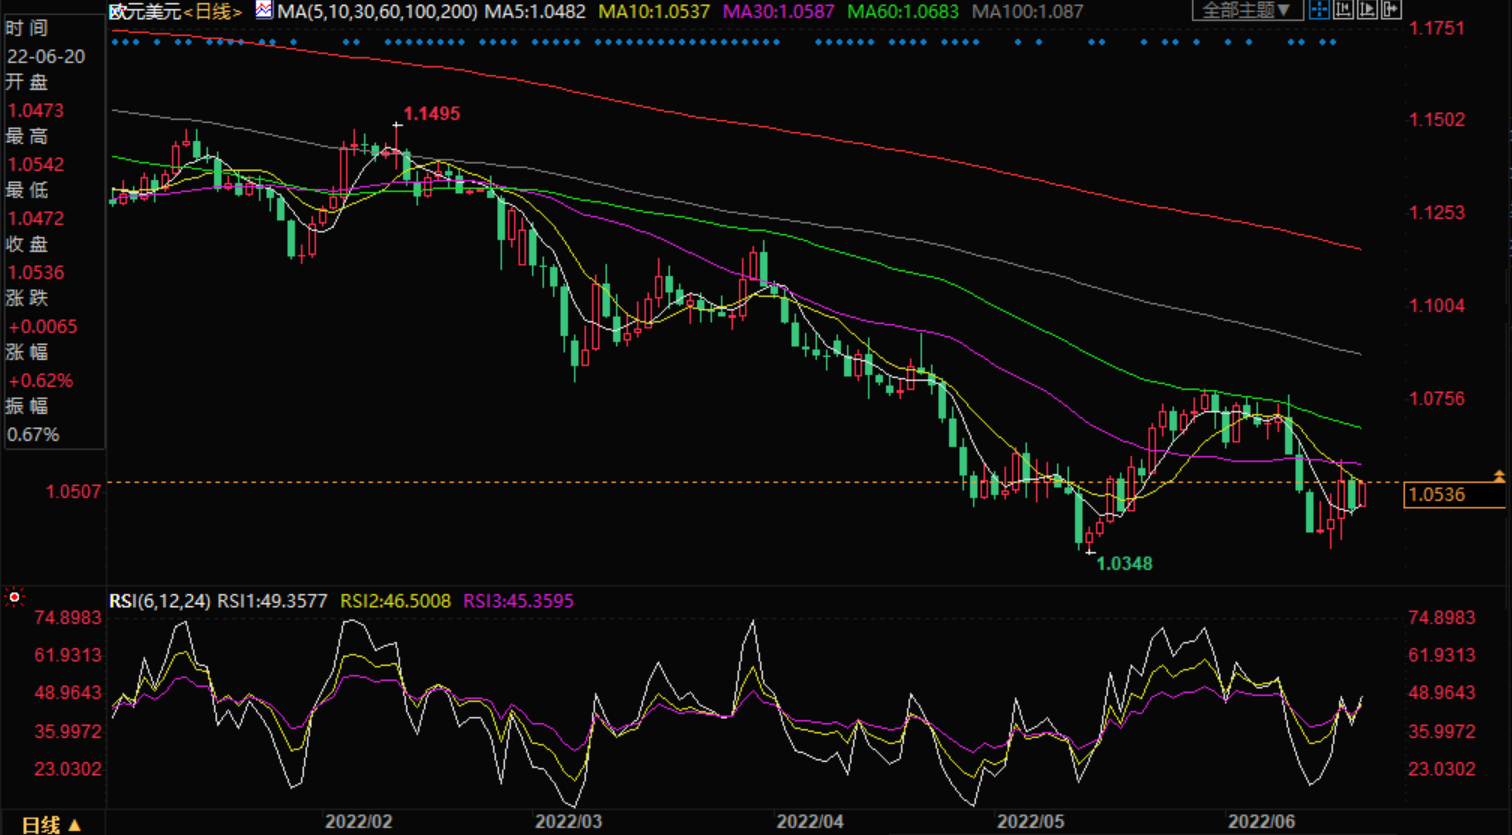Click the 欧元美元 symbol name

145,12
